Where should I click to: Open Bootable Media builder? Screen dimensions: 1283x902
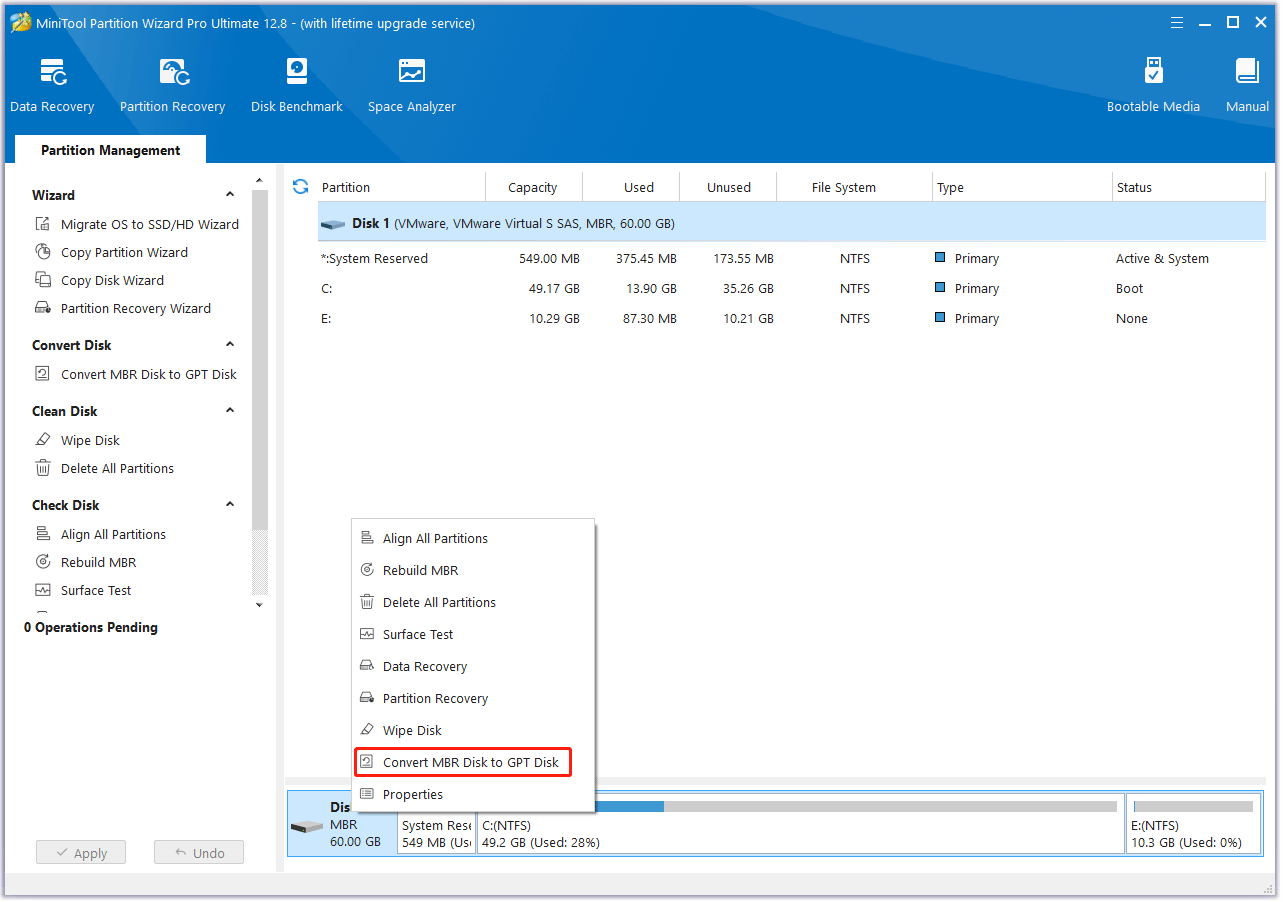[1153, 86]
